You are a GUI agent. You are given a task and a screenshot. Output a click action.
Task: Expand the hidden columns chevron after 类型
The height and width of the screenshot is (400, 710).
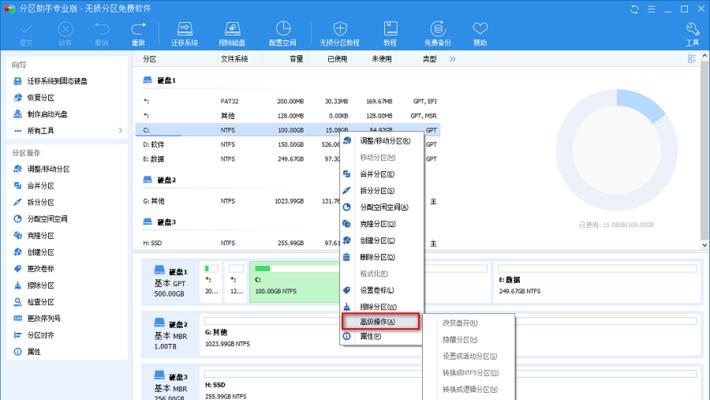click(x=452, y=59)
